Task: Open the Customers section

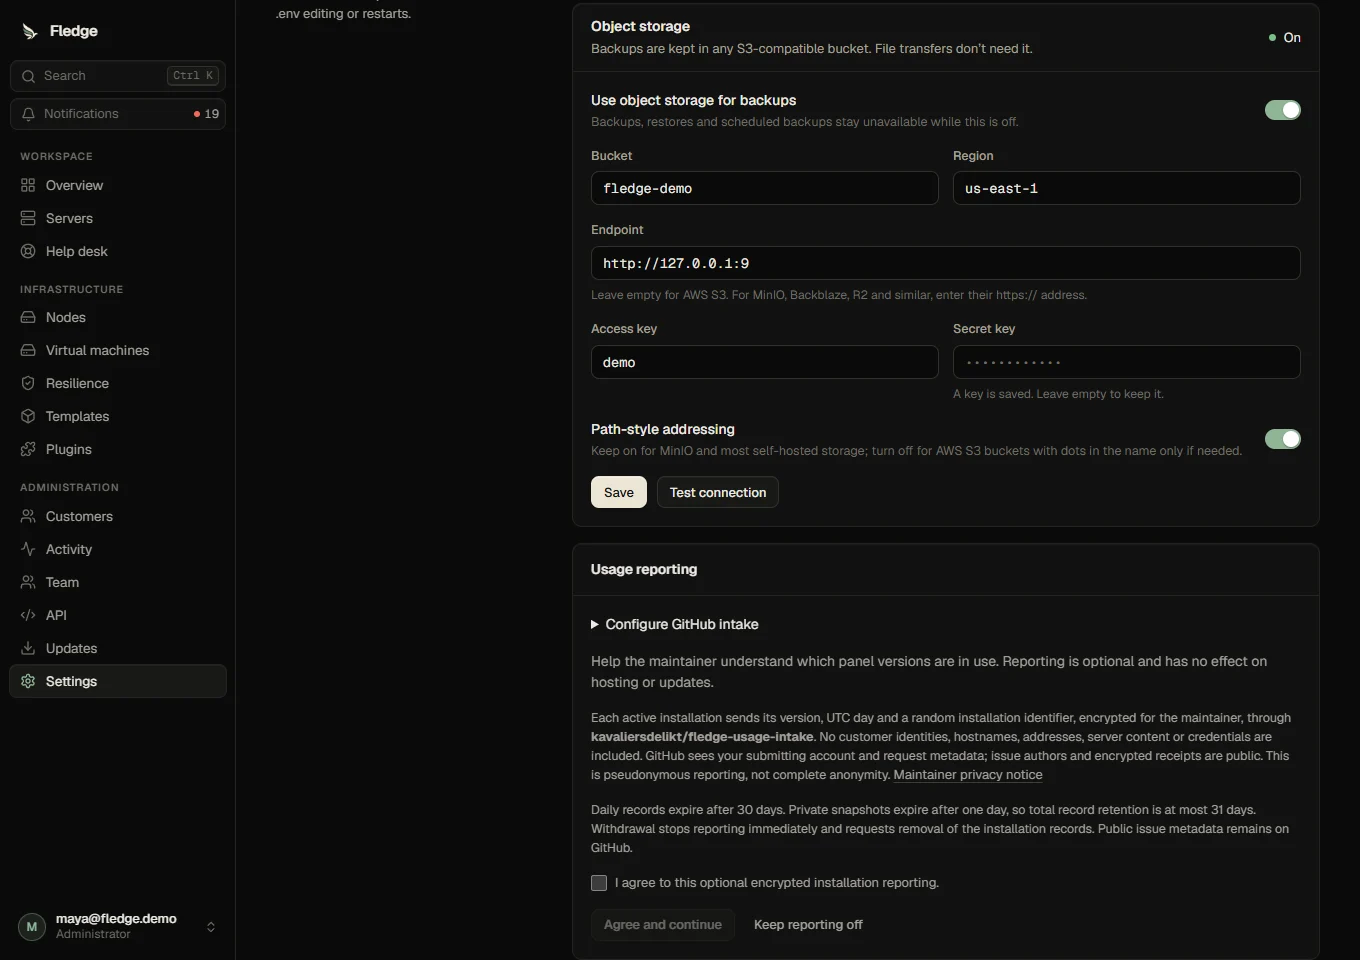Action: click(118, 516)
